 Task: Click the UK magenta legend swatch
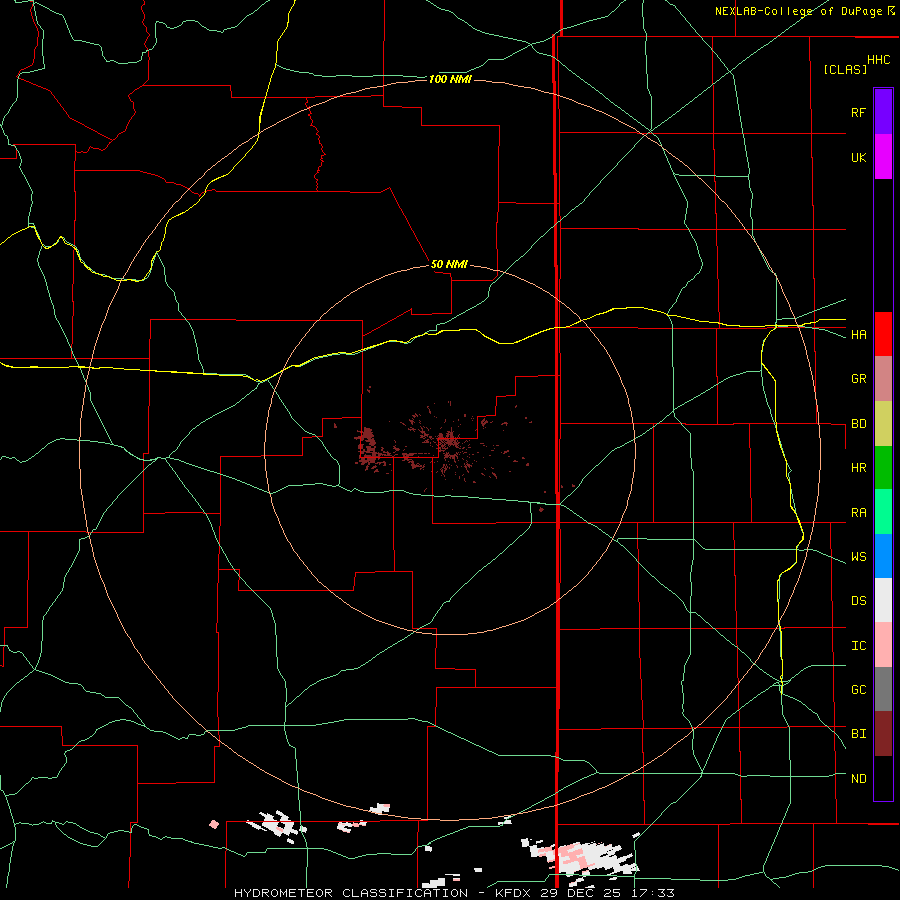click(883, 157)
